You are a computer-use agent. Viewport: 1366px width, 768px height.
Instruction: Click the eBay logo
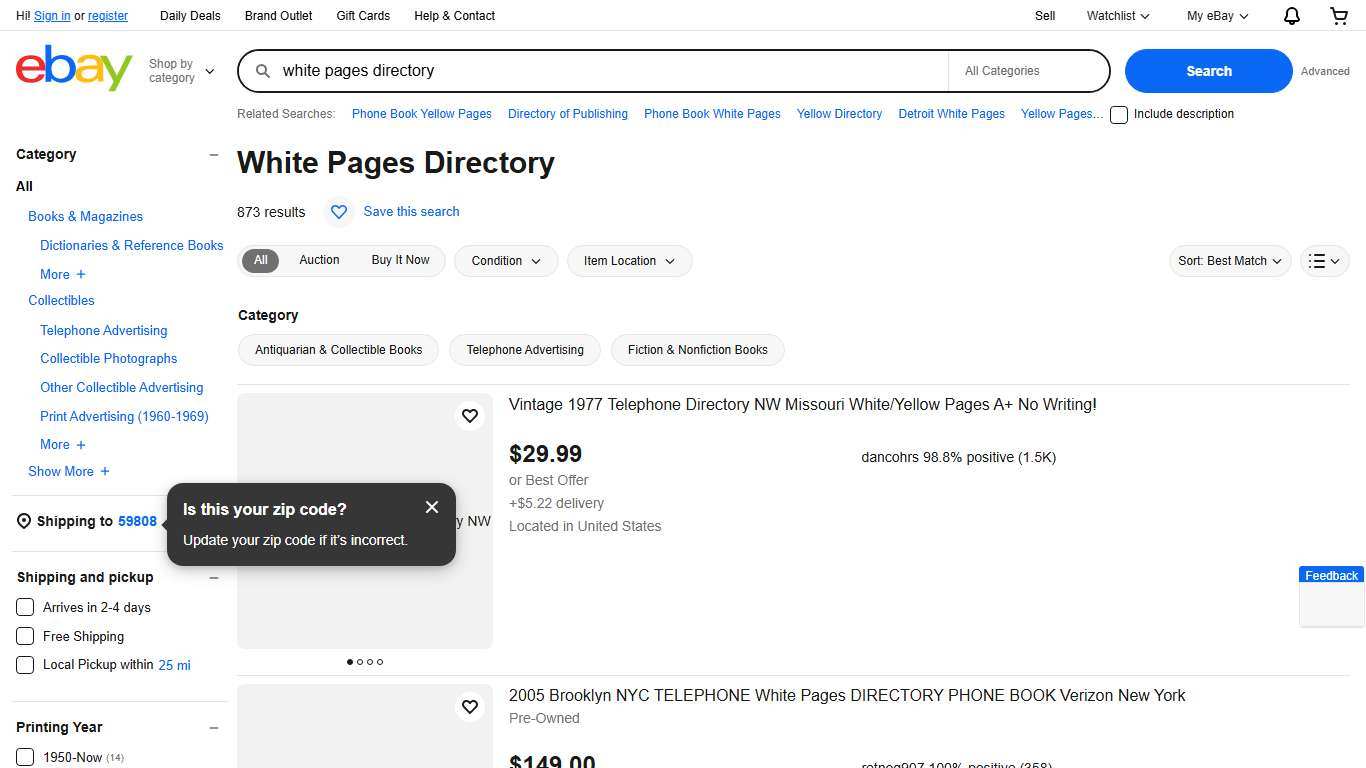(x=73, y=67)
